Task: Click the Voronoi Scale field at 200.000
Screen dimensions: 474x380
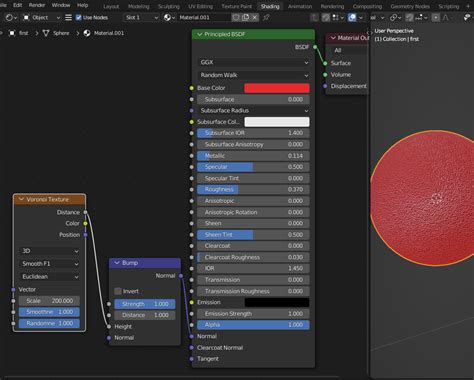Action: 49,301
